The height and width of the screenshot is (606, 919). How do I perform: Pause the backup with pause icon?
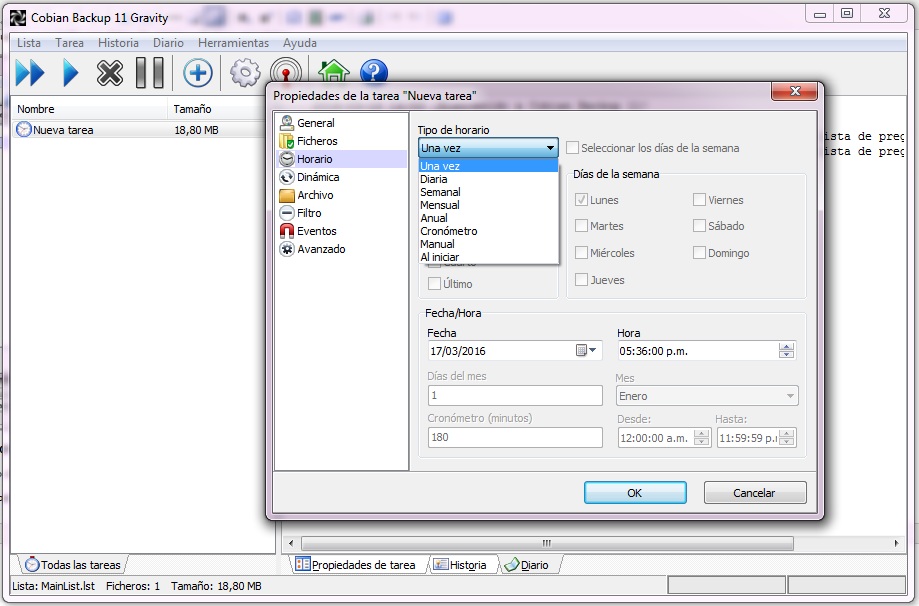pos(149,73)
